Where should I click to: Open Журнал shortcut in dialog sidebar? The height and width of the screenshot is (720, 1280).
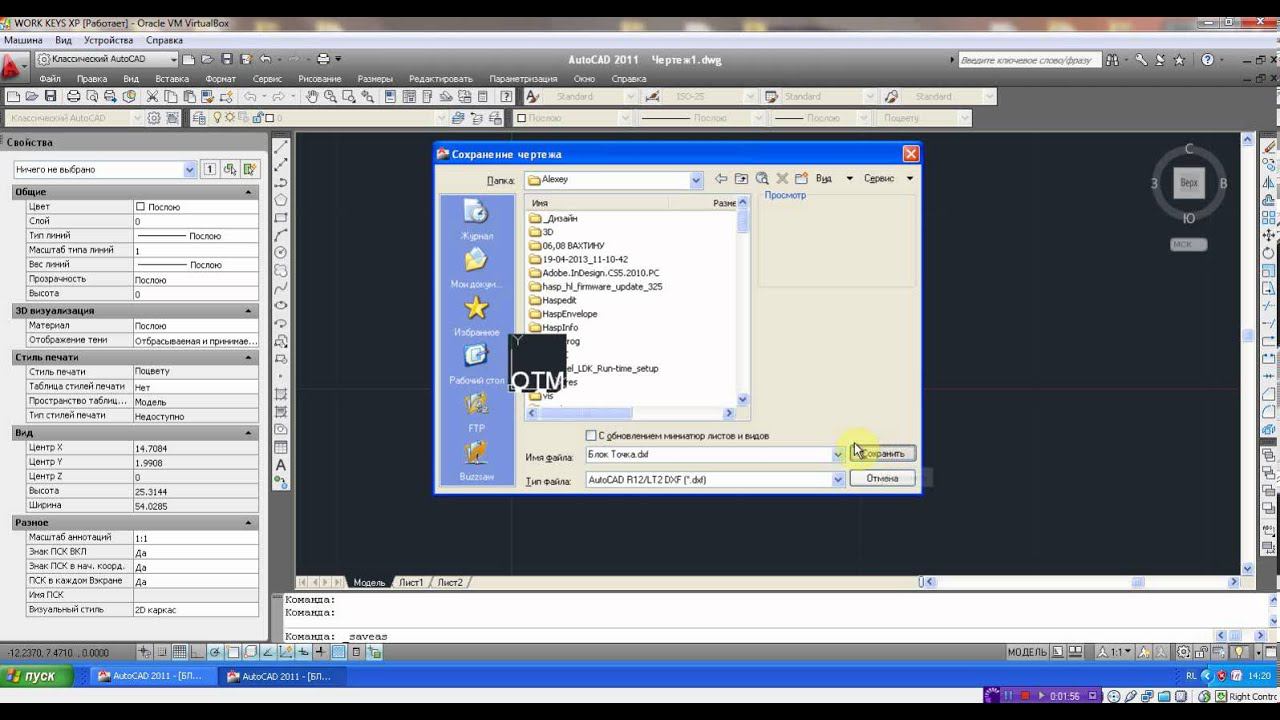[x=476, y=219]
